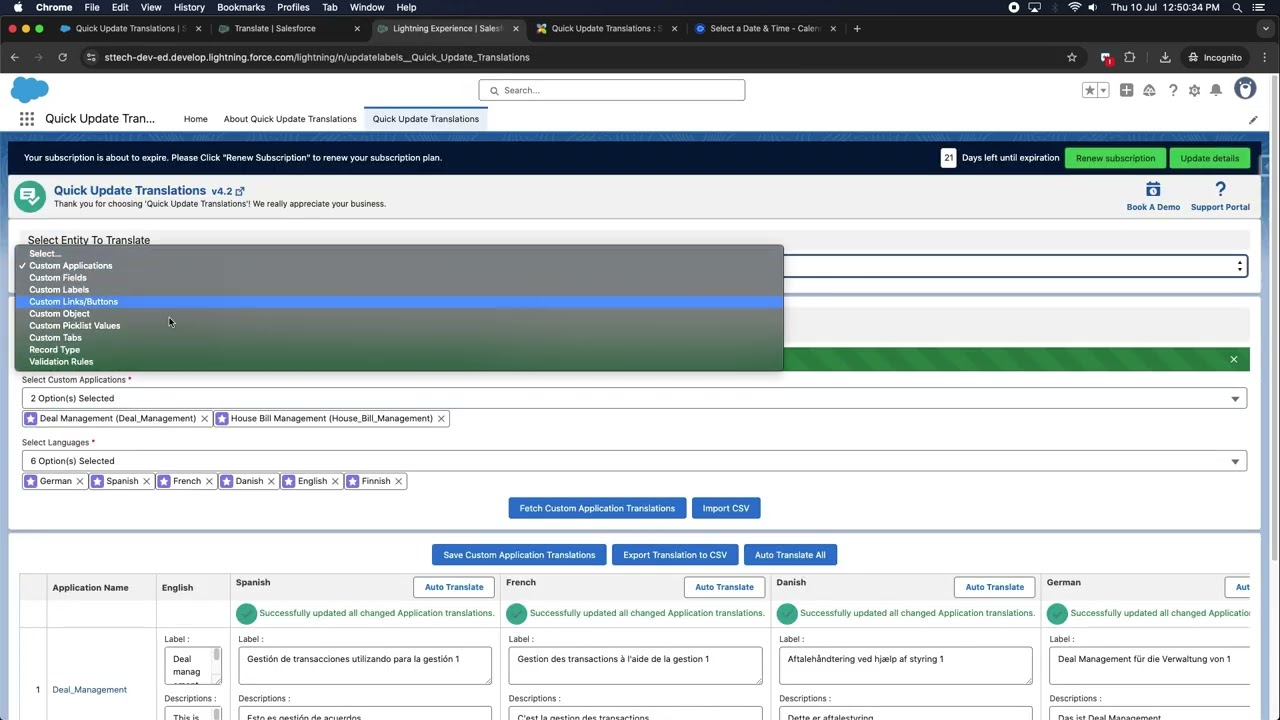Auto Translate the Danish column
Screen dimensions: 1280x720
[995, 587]
